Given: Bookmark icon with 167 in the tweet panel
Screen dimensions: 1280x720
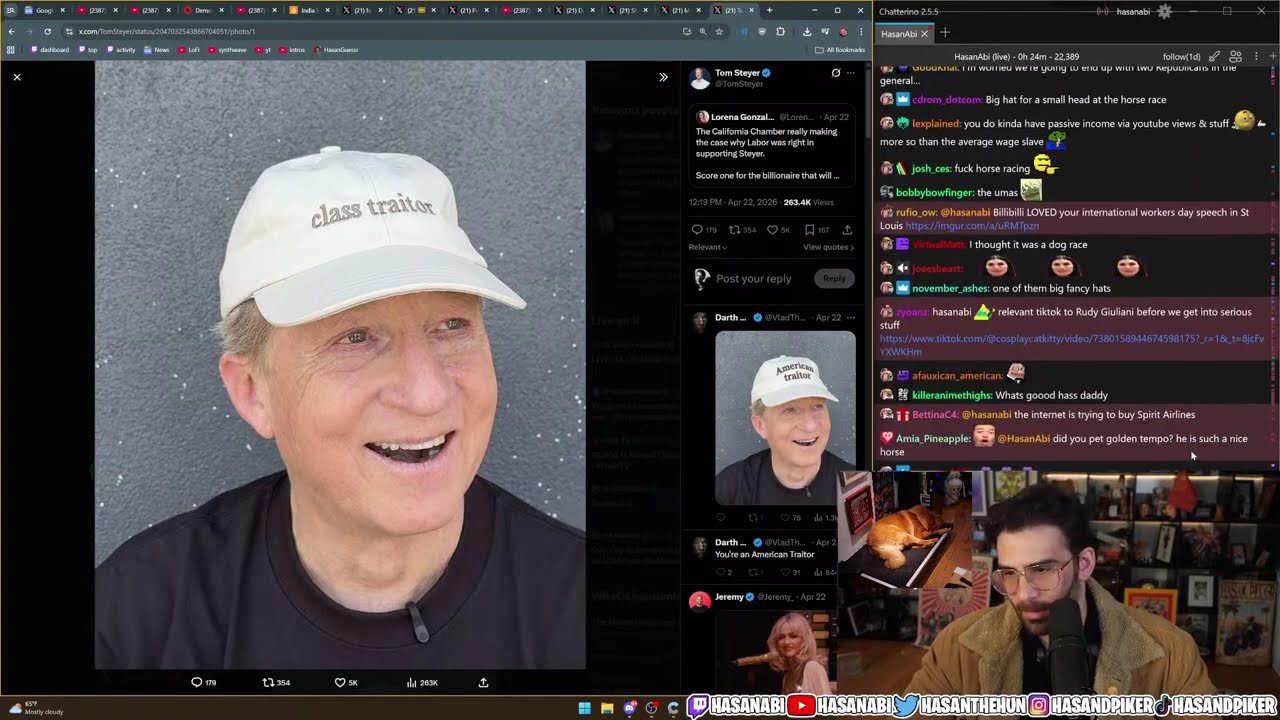Looking at the screenshot, I should (809, 230).
